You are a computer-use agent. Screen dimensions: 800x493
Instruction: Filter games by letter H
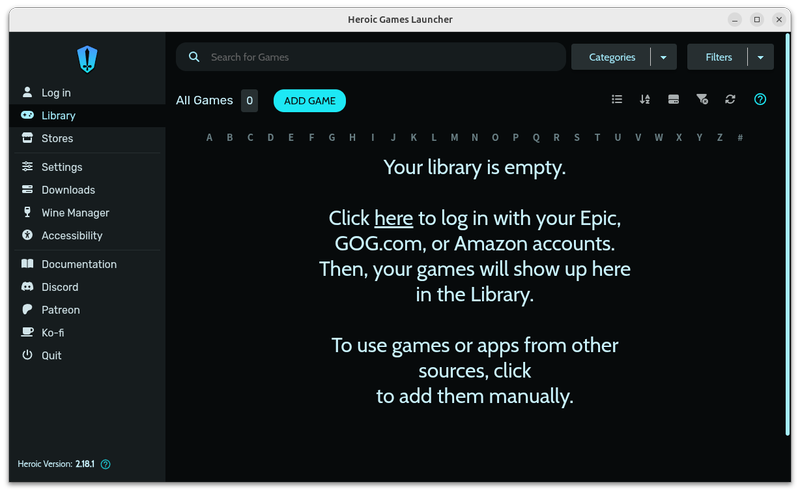[352, 137]
